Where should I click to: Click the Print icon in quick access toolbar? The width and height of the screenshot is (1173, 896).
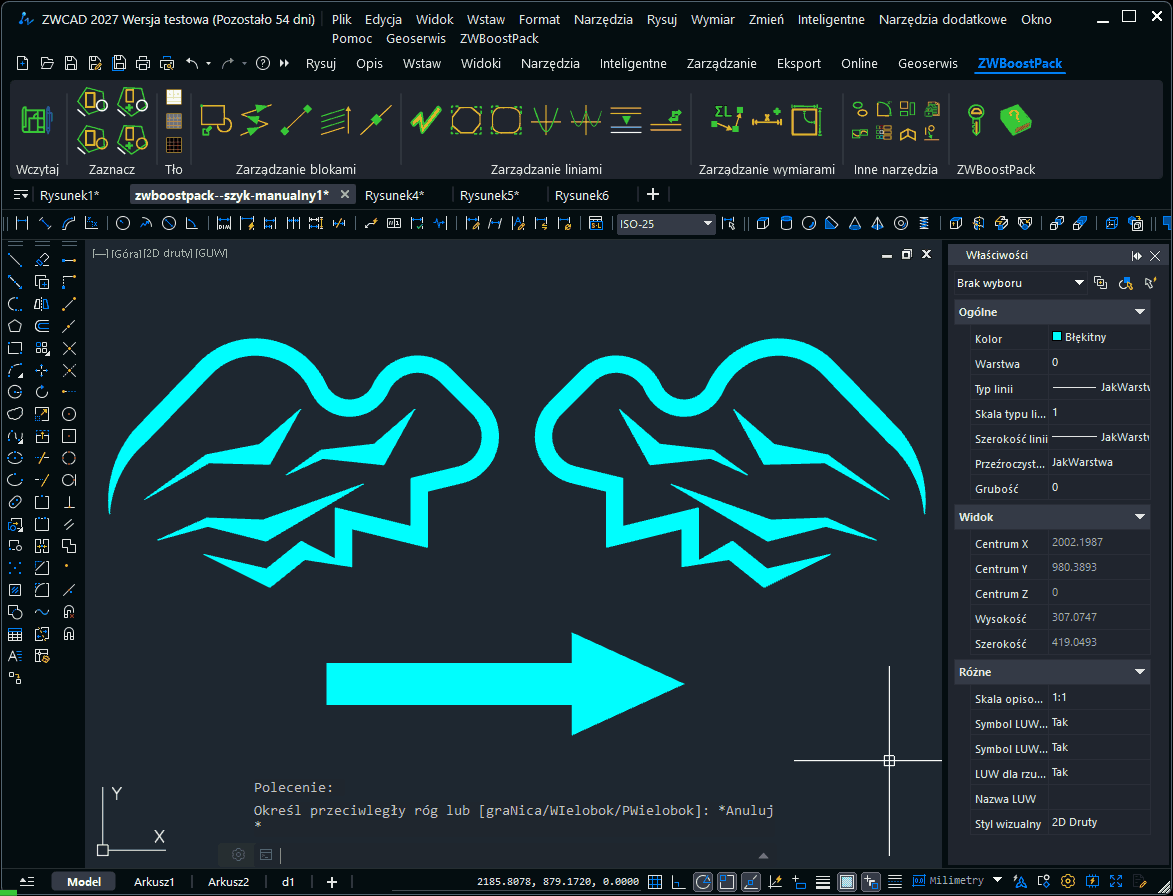click(143, 63)
